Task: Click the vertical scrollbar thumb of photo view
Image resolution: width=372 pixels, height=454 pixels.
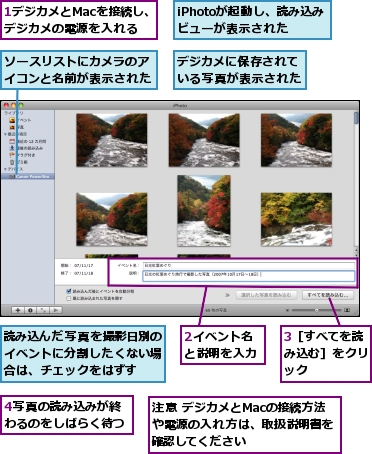Action: coord(356,118)
